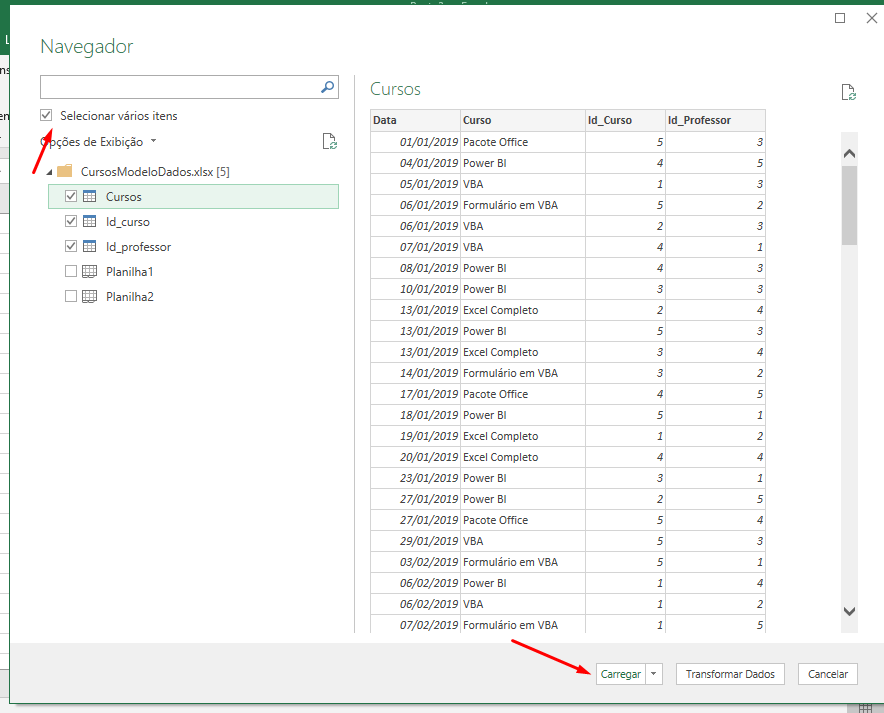Click the Excel Completo cell for 19/01/2019

coord(523,436)
